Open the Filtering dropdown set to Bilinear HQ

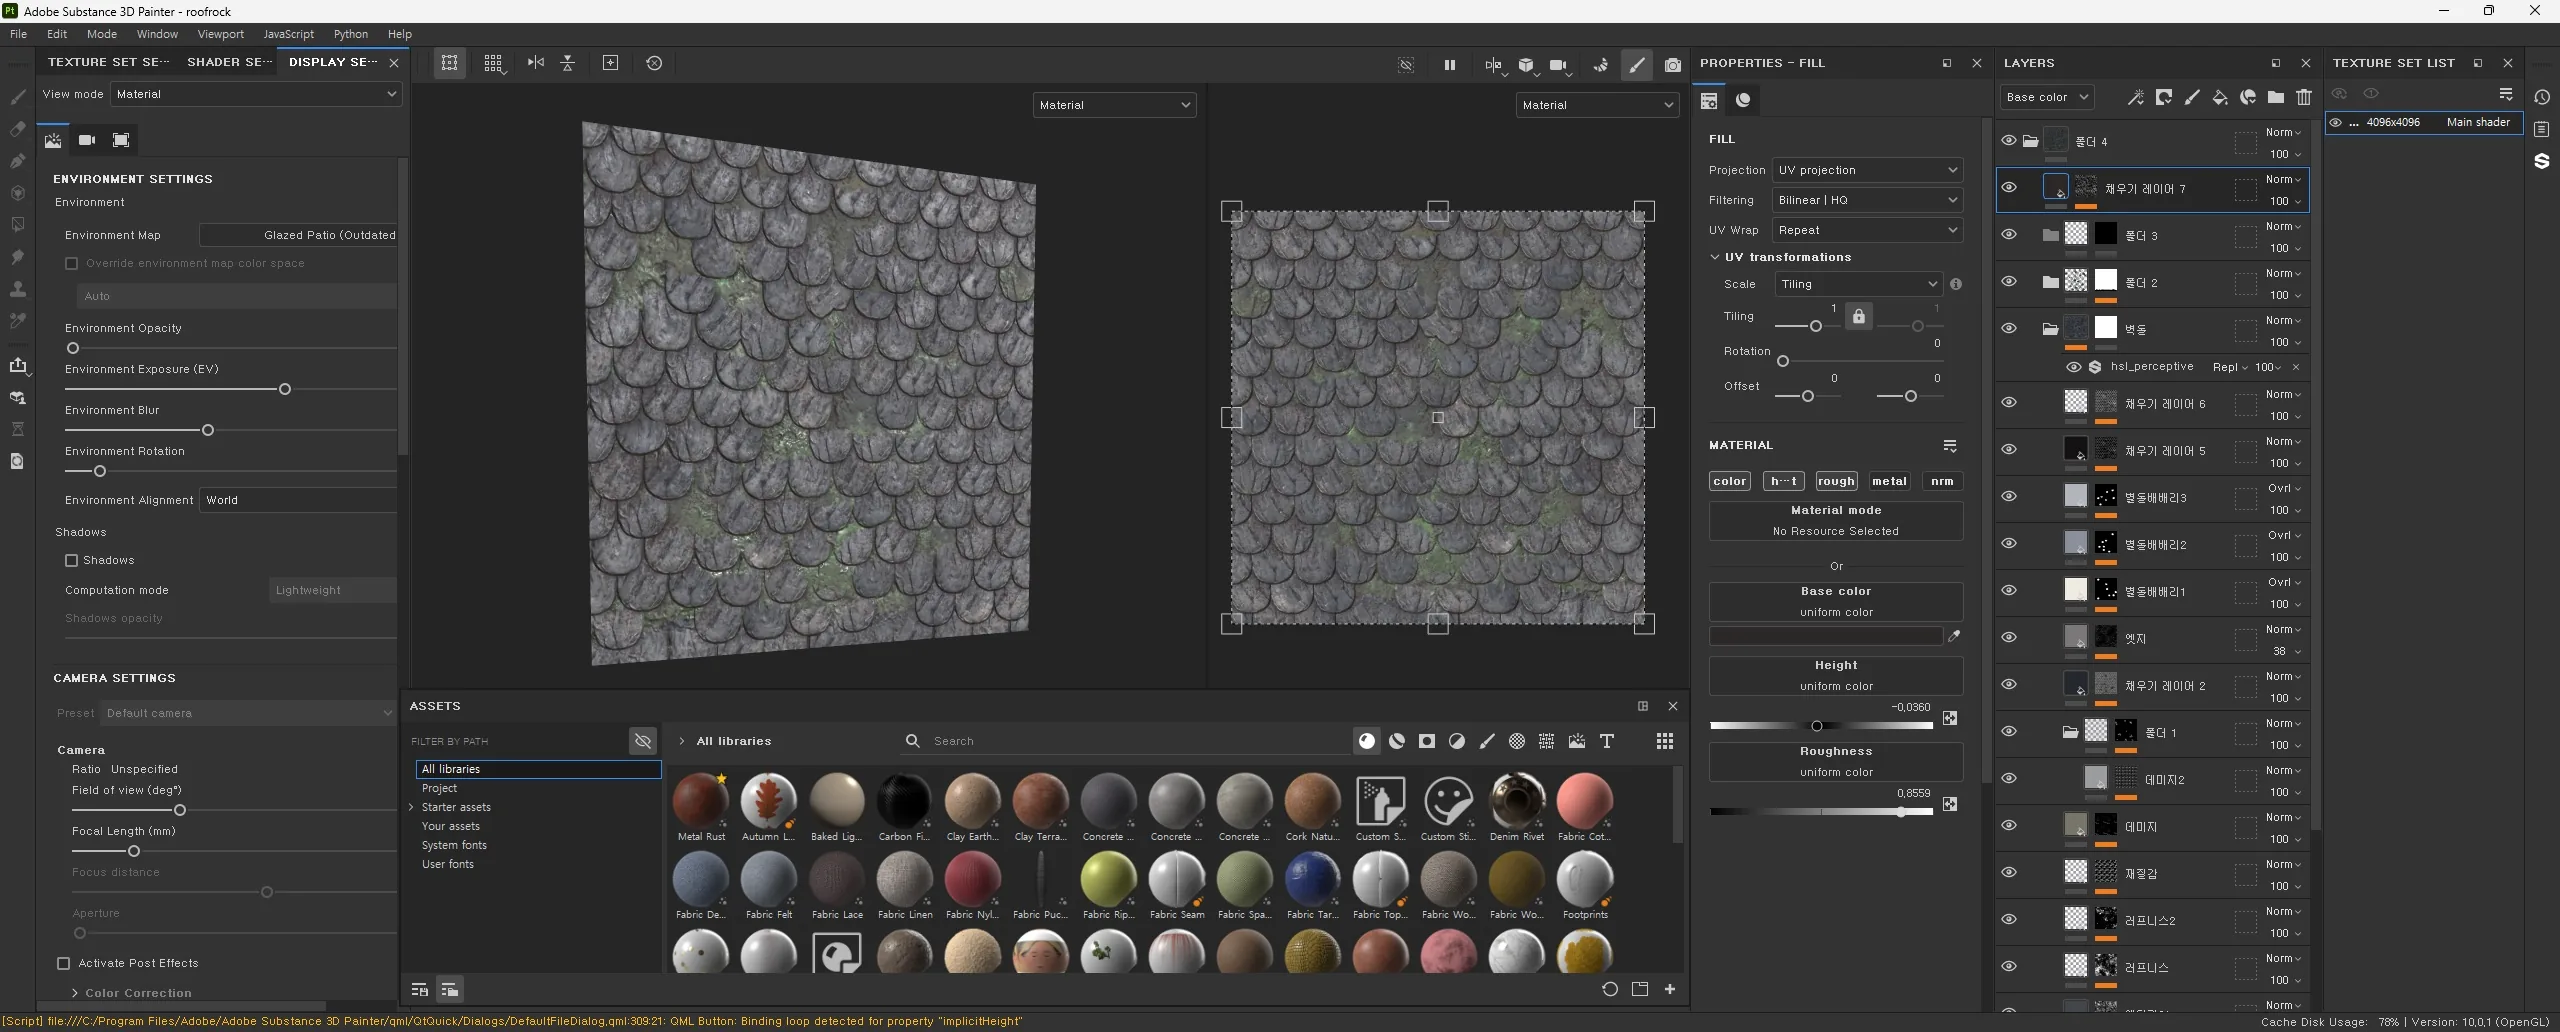click(1867, 200)
